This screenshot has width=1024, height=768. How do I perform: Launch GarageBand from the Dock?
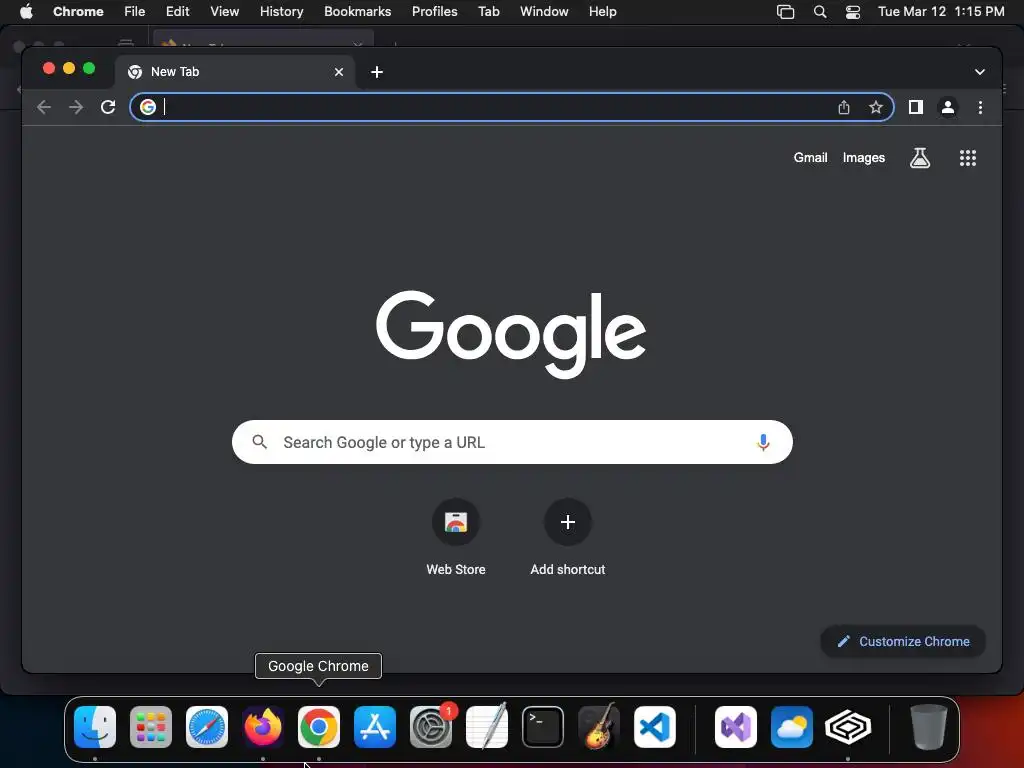(599, 726)
